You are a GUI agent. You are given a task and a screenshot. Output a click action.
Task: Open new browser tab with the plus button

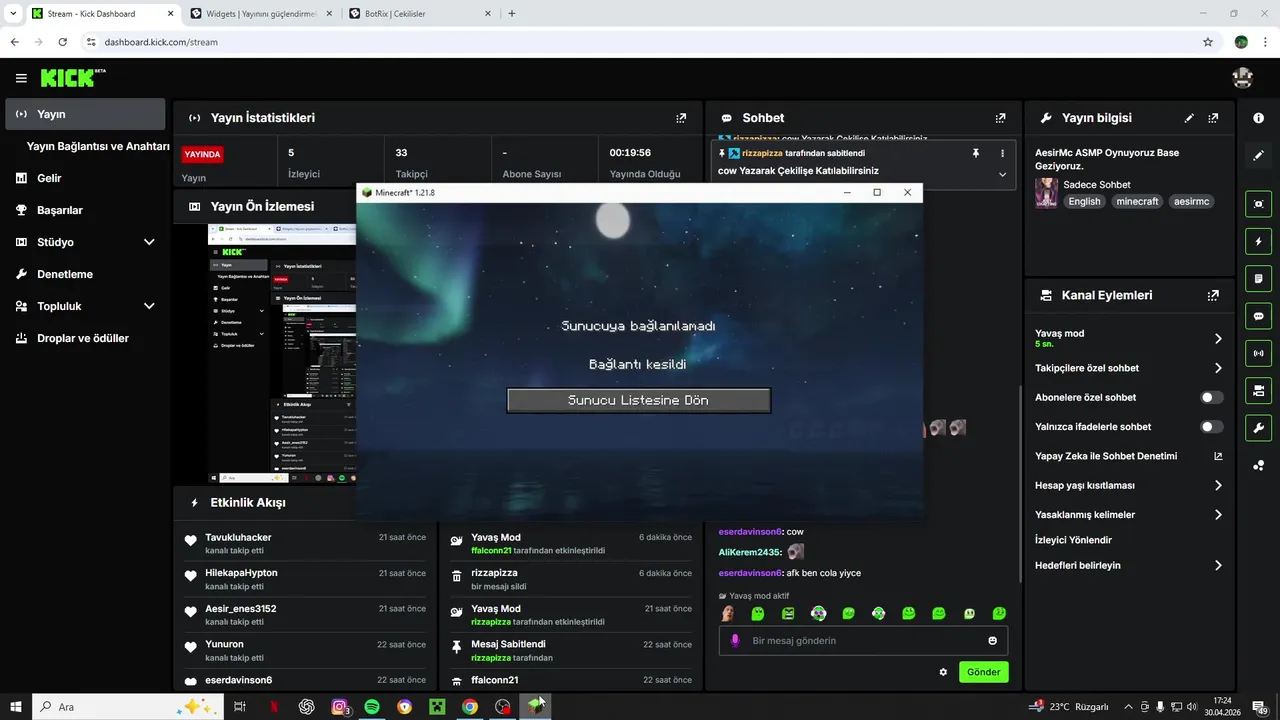point(512,14)
